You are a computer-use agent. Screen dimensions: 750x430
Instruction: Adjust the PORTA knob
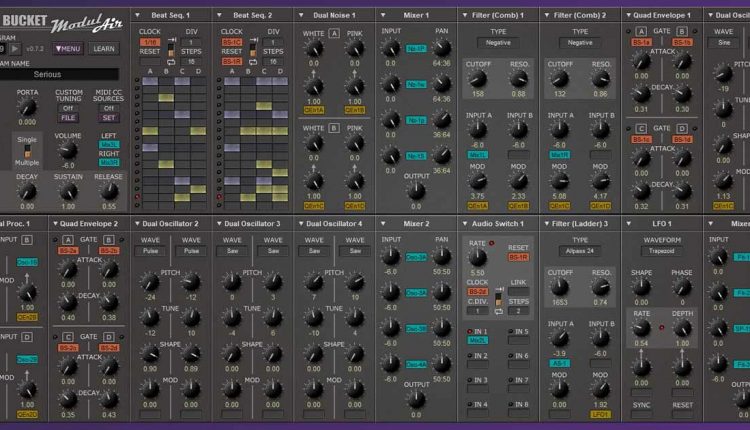27,107
